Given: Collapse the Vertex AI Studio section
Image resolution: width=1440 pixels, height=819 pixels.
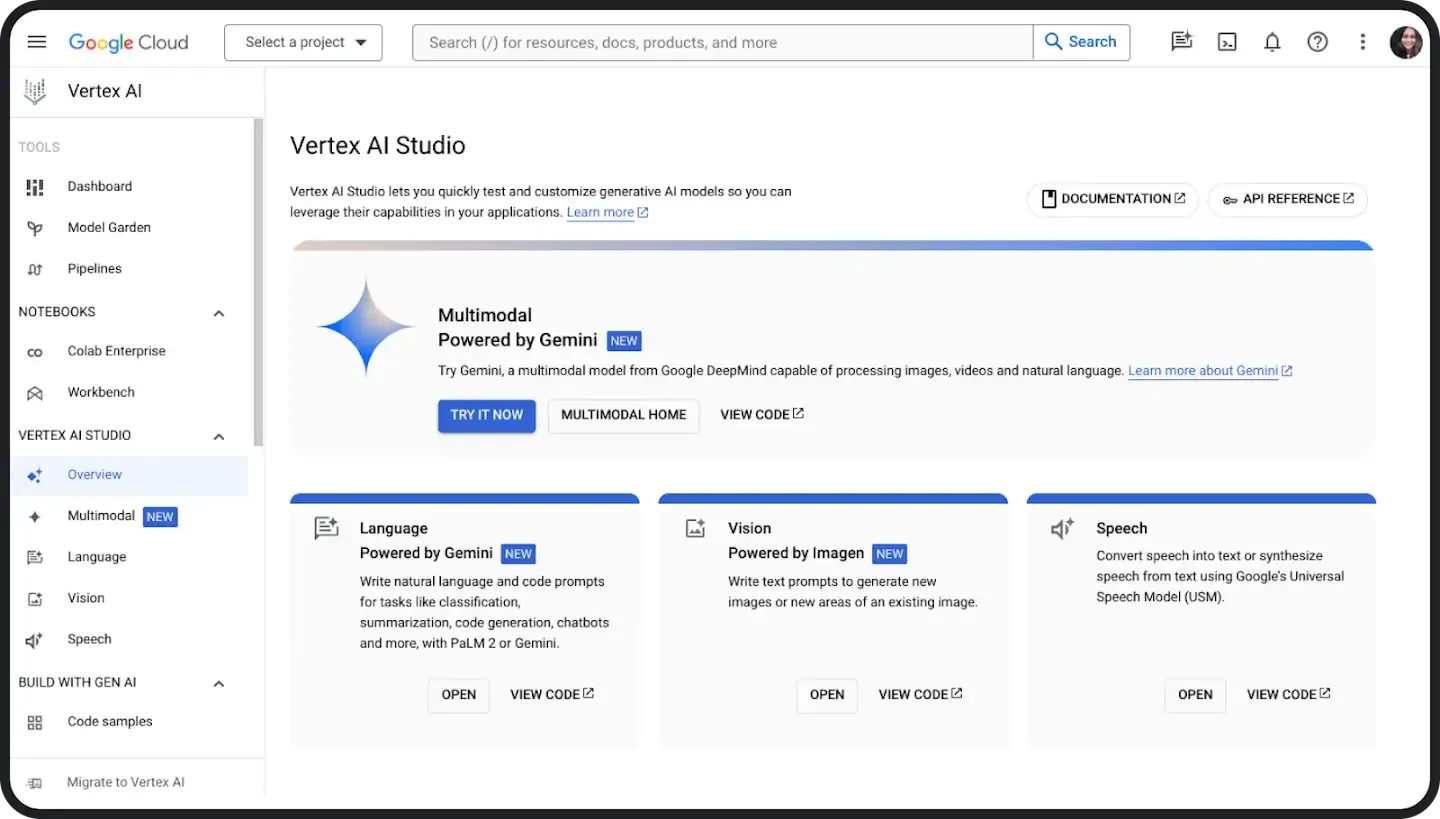Looking at the screenshot, I should (x=218, y=436).
